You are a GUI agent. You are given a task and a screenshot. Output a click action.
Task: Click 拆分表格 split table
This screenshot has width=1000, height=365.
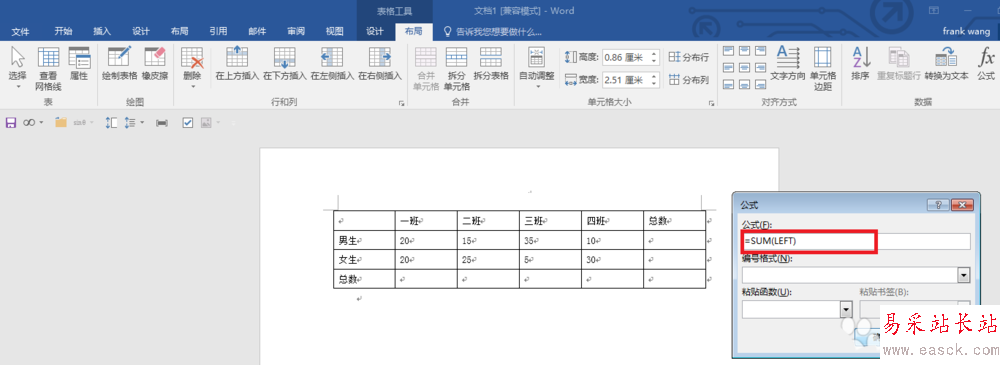point(491,64)
